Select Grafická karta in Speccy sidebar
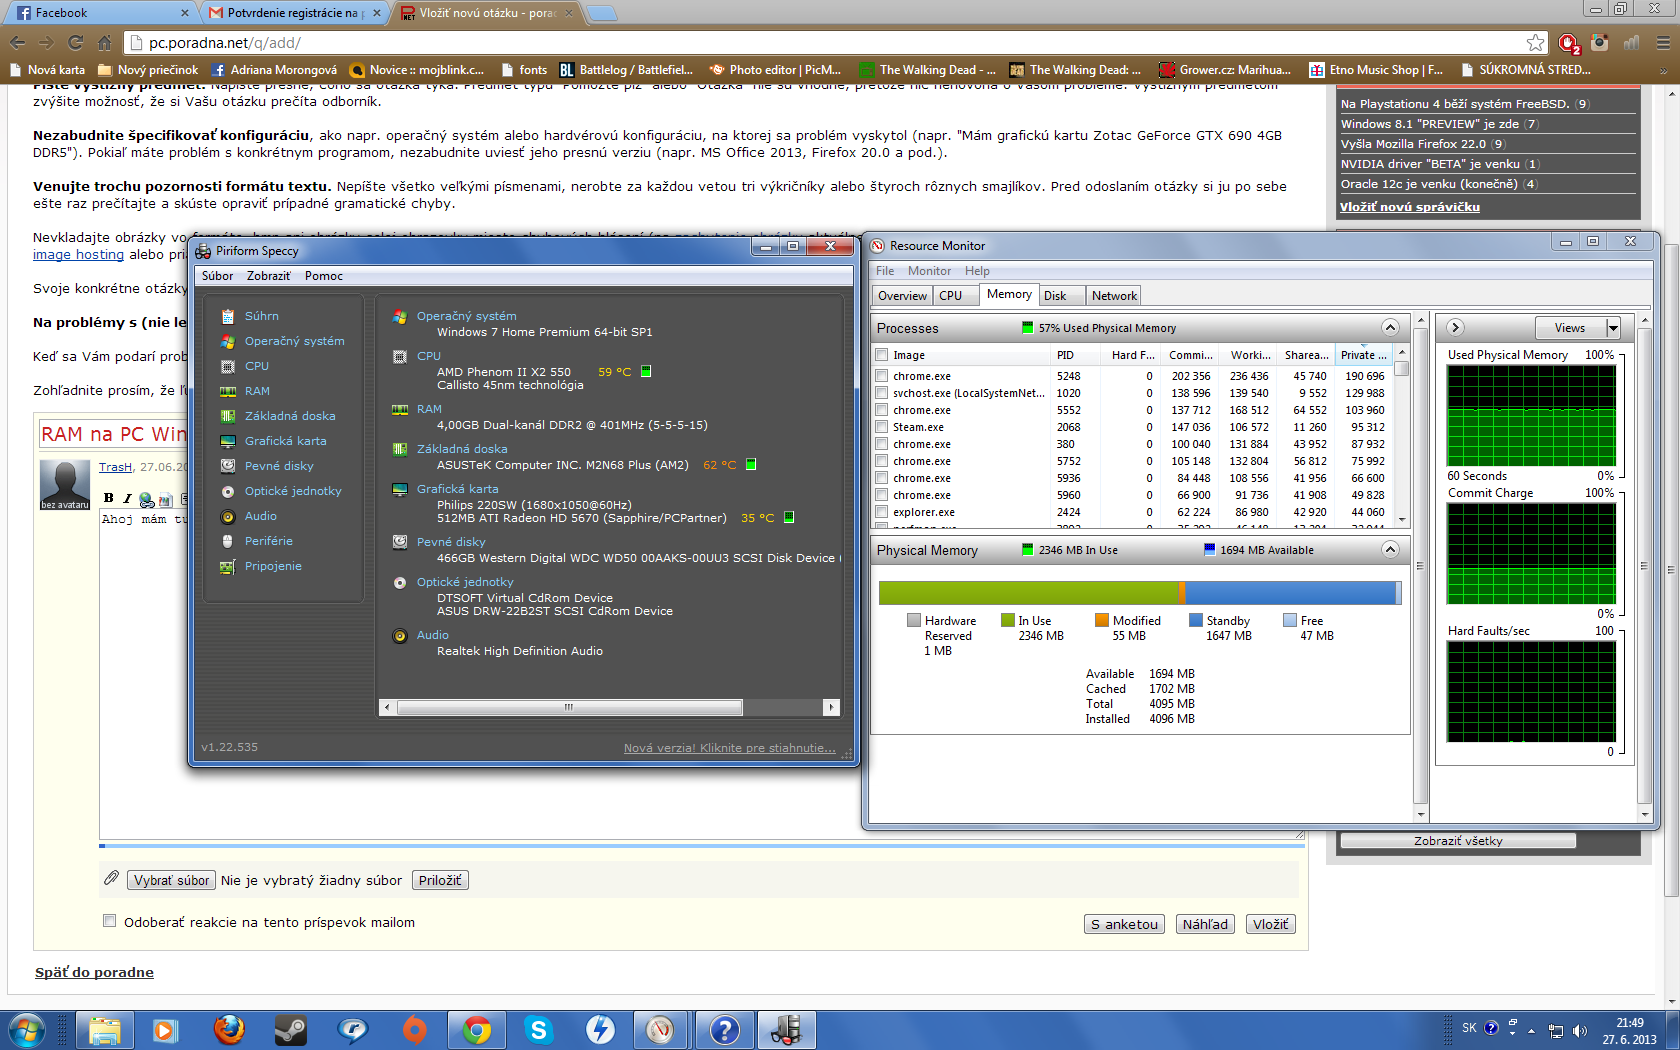Image resolution: width=1680 pixels, height=1050 pixels. pyautogui.click(x=285, y=441)
